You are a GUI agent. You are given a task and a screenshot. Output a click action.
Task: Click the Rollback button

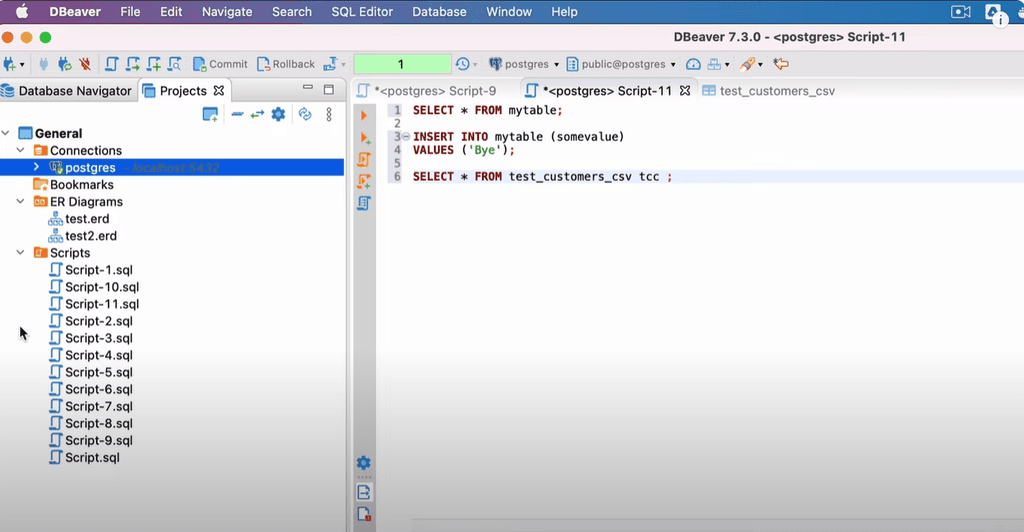tap(286, 64)
